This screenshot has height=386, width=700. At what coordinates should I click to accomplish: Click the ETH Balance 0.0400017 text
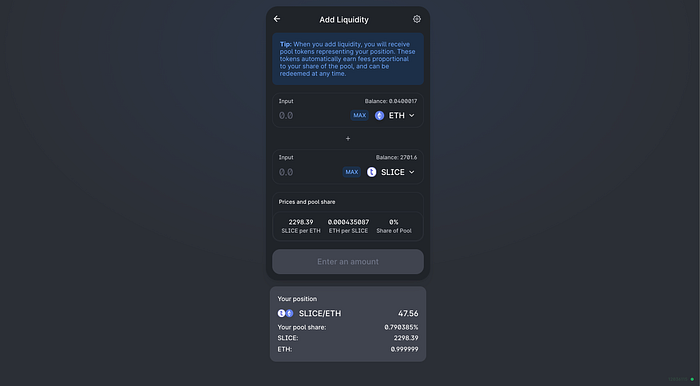[391, 101]
